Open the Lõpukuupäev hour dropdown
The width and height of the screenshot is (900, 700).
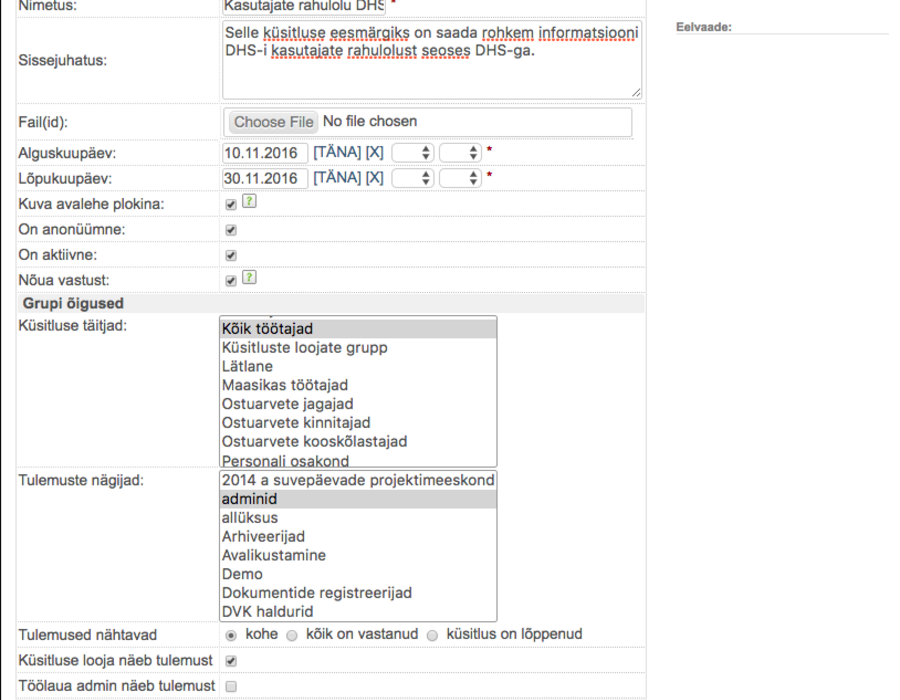(x=413, y=178)
